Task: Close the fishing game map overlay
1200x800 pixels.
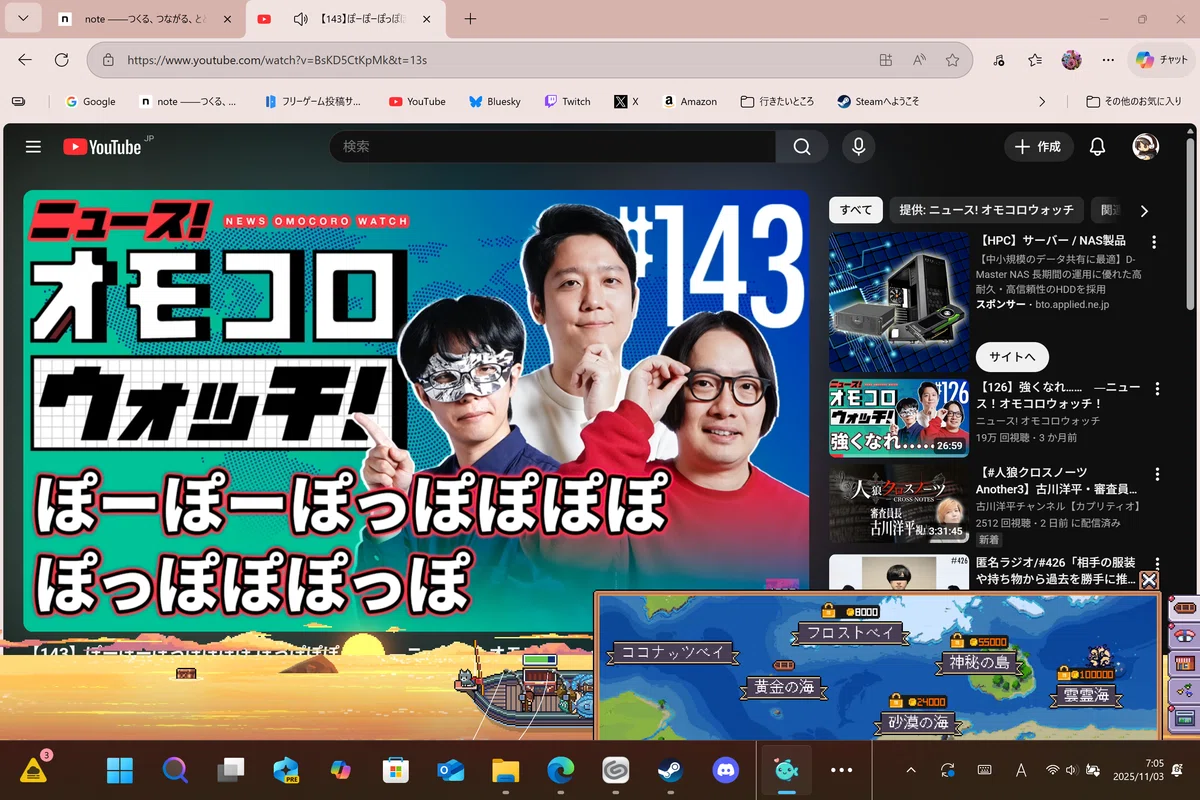Action: point(1149,580)
